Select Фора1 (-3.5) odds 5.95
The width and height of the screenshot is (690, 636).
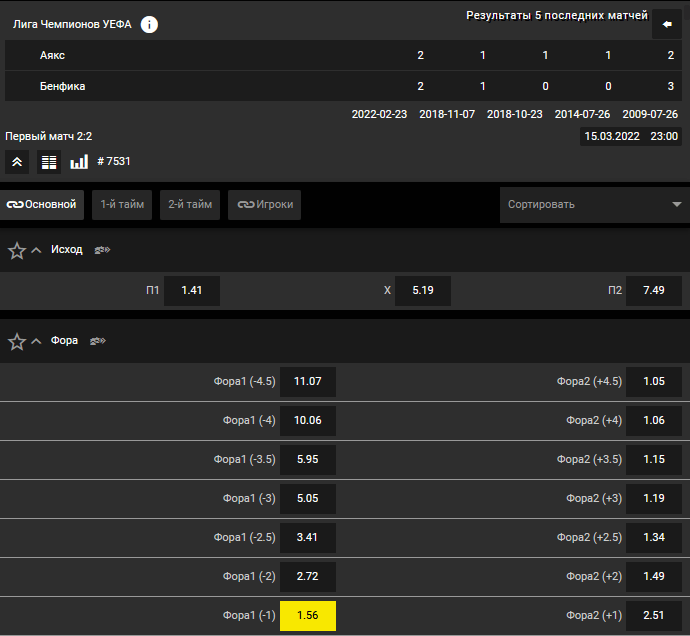308,460
